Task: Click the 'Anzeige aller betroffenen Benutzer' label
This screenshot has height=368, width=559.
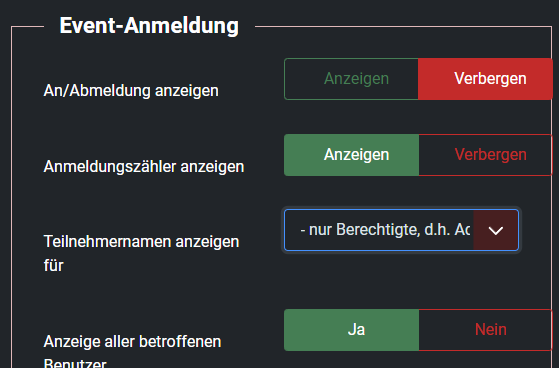Action: pyautogui.click(x=132, y=351)
